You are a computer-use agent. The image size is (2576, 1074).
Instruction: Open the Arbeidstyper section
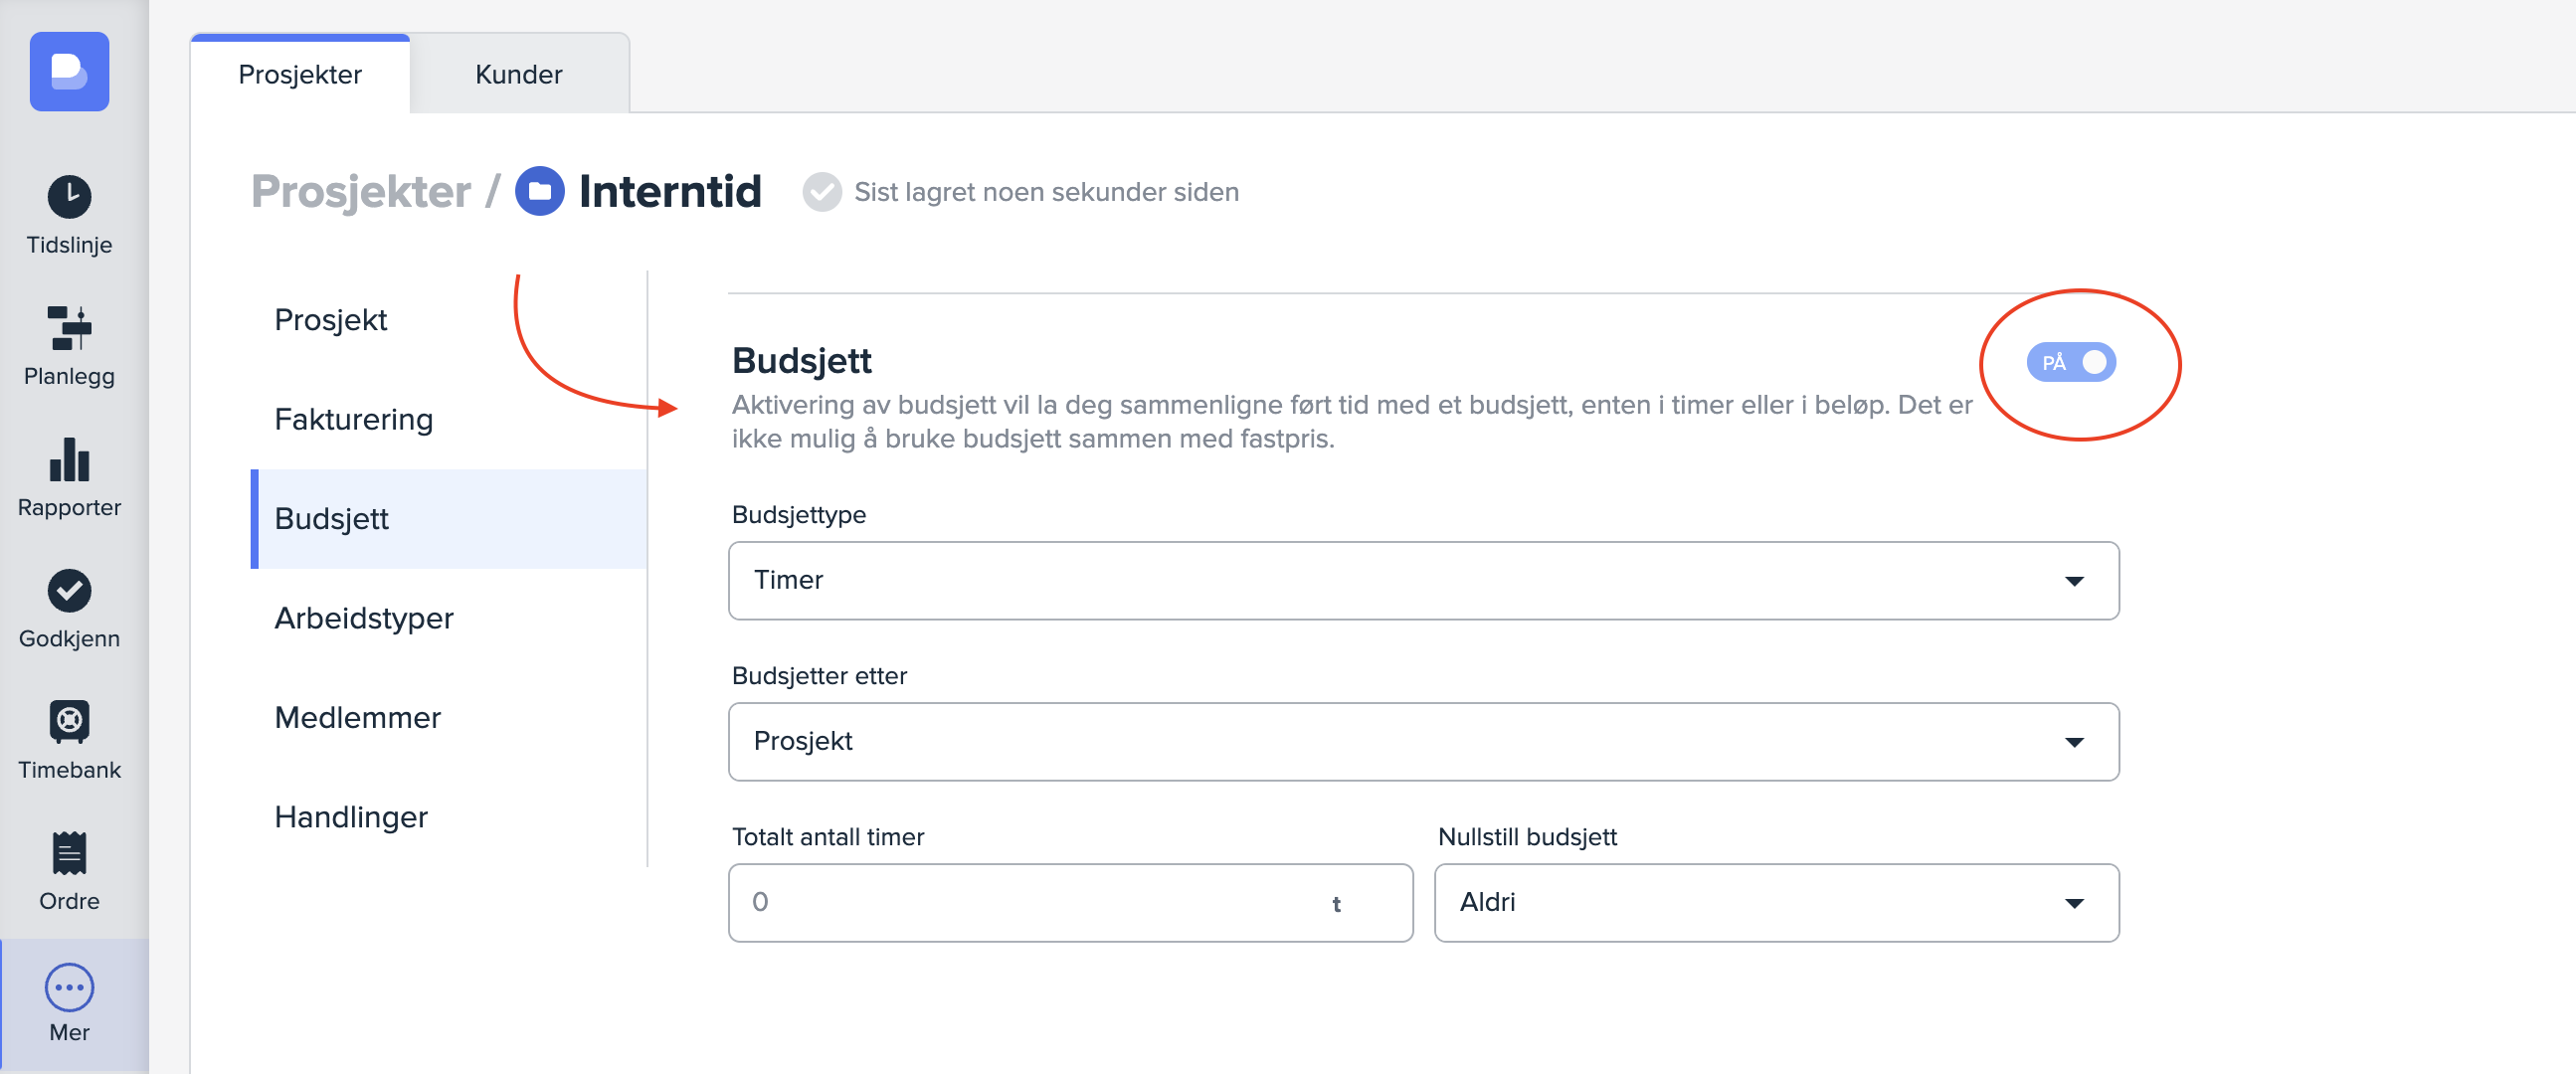(363, 618)
